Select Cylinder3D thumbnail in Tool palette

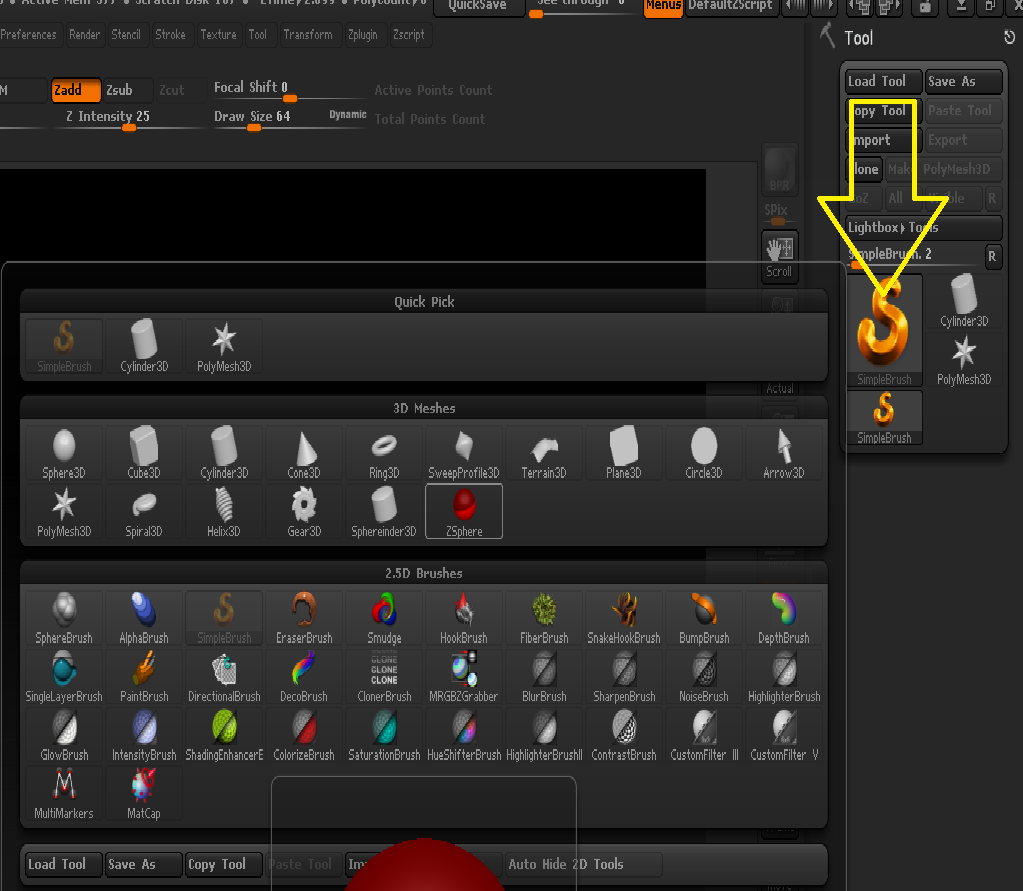click(x=964, y=301)
